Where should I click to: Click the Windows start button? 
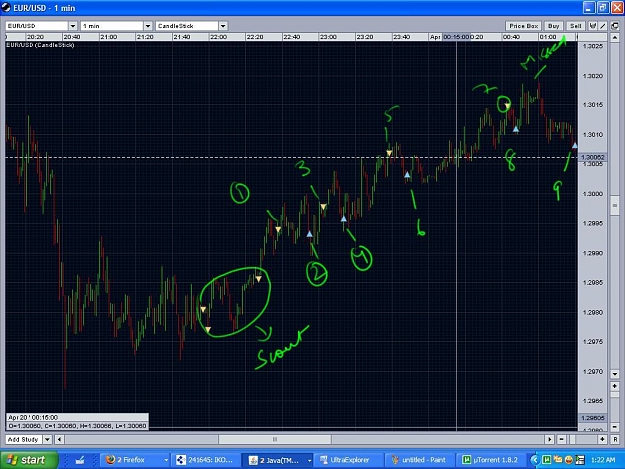[29, 460]
